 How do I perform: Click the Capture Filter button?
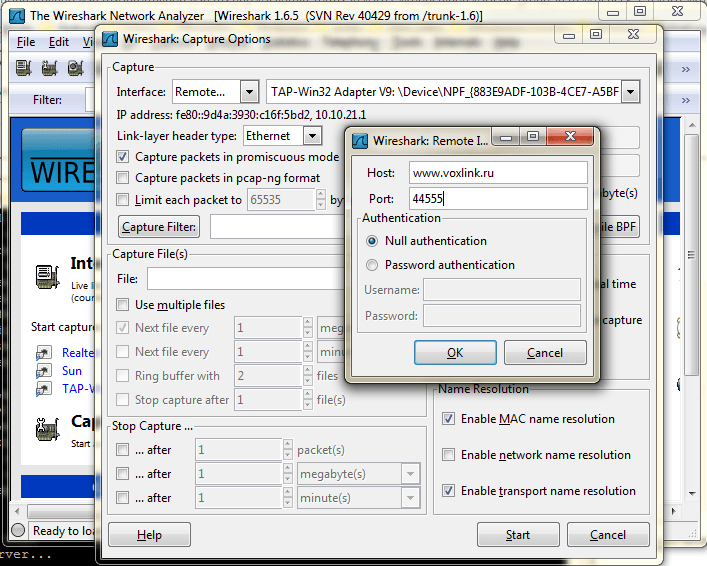[x=159, y=227]
